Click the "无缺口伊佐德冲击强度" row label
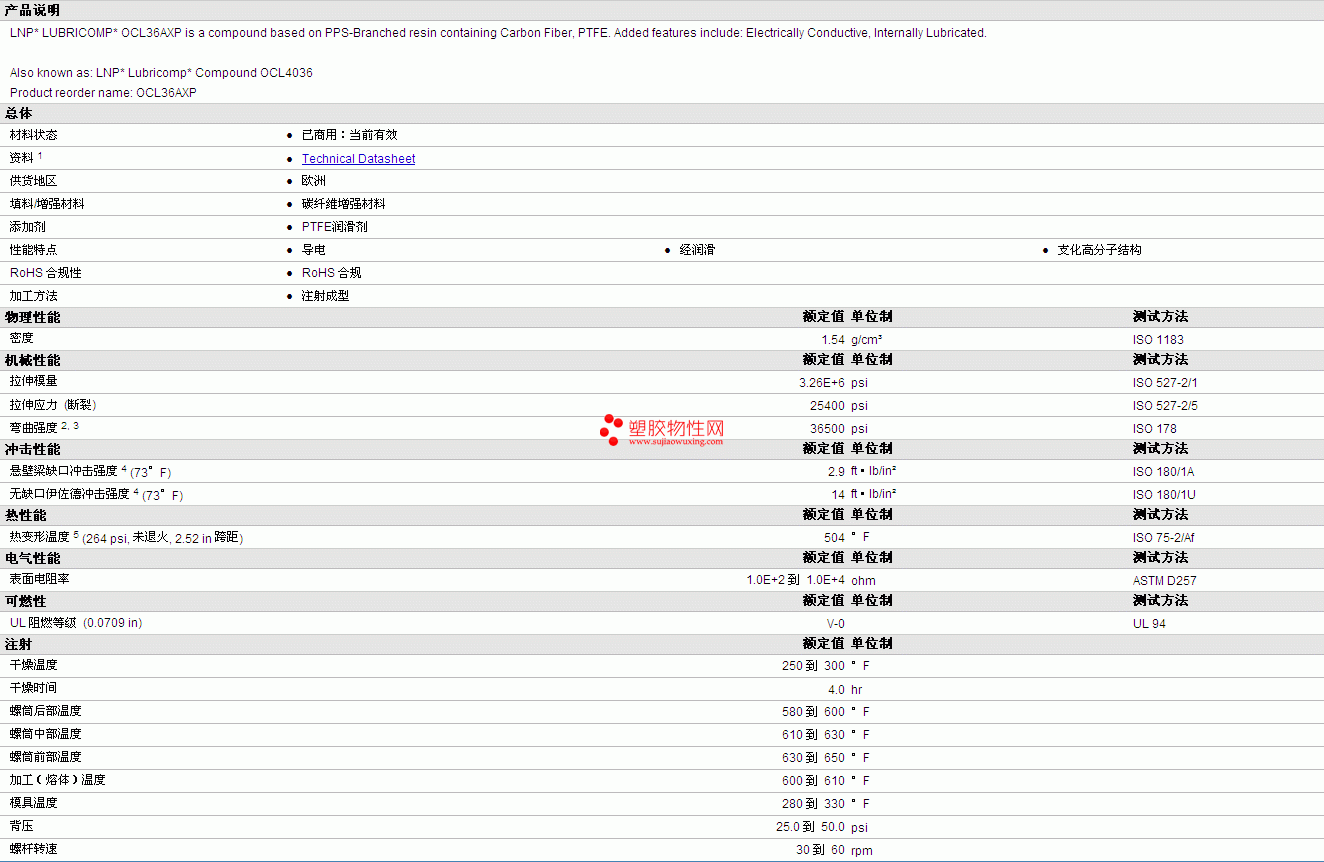This screenshot has height=862, width=1324. (70, 494)
